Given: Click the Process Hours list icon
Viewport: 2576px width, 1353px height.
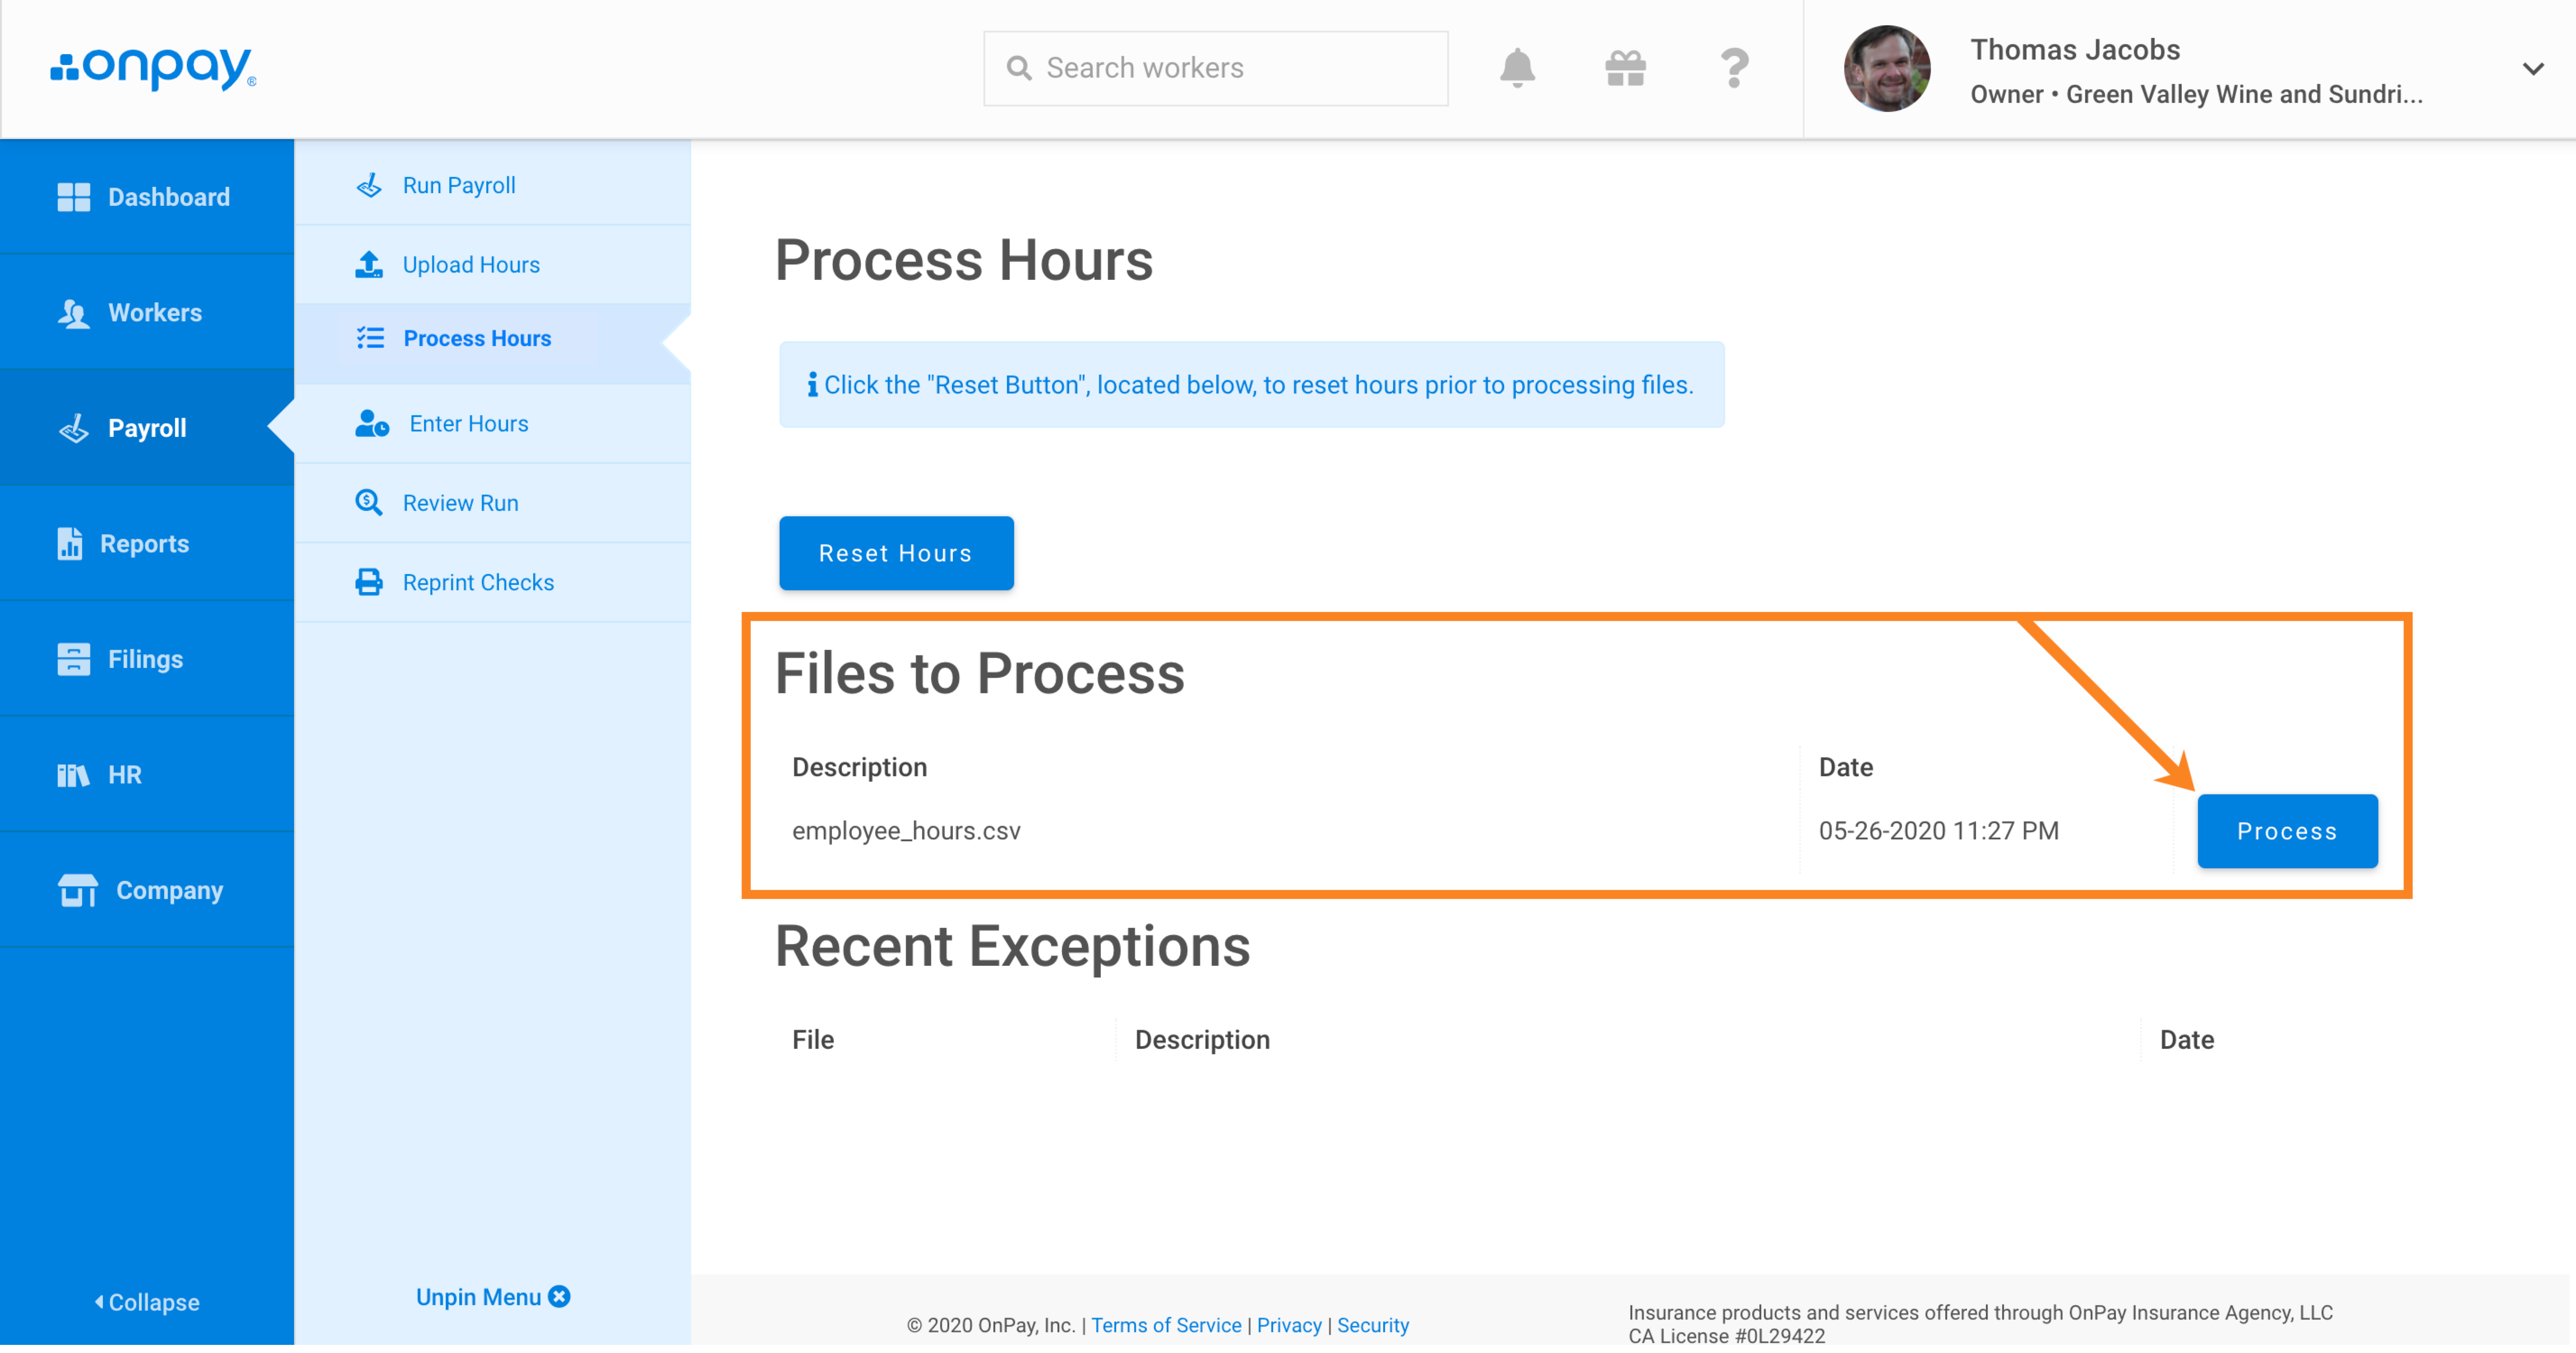Looking at the screenshot, I should tap(370, 338).
